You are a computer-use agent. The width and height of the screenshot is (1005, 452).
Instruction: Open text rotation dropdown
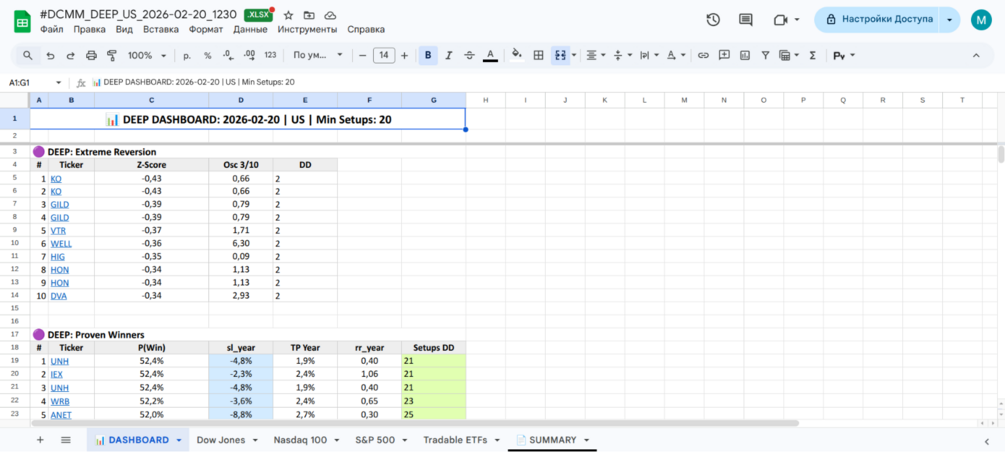[x=676, y=56]
